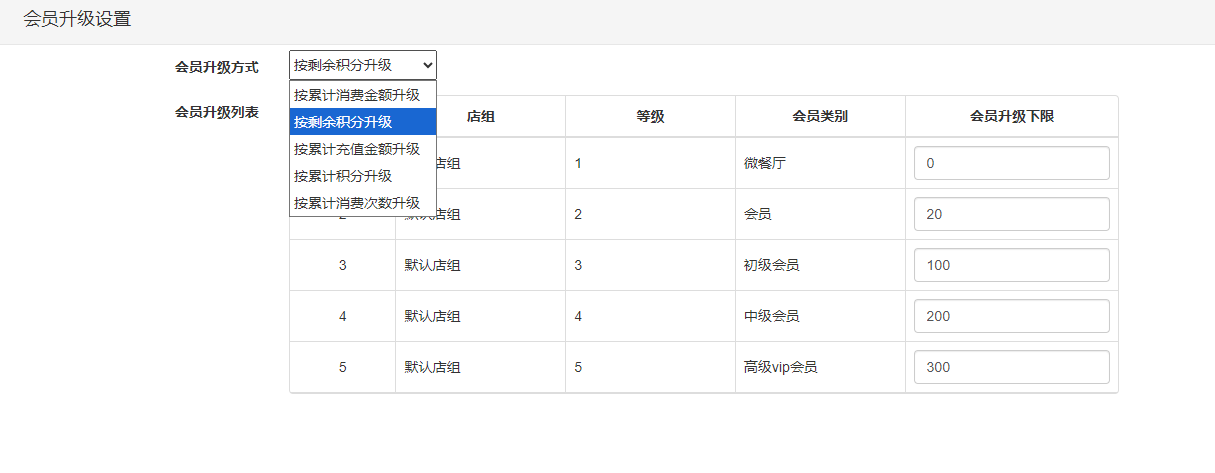The height and width of the screenshot is (473, 1215).
Task: Focus the 会员 upgrade limit field
Action: (x=1011, y=214)
